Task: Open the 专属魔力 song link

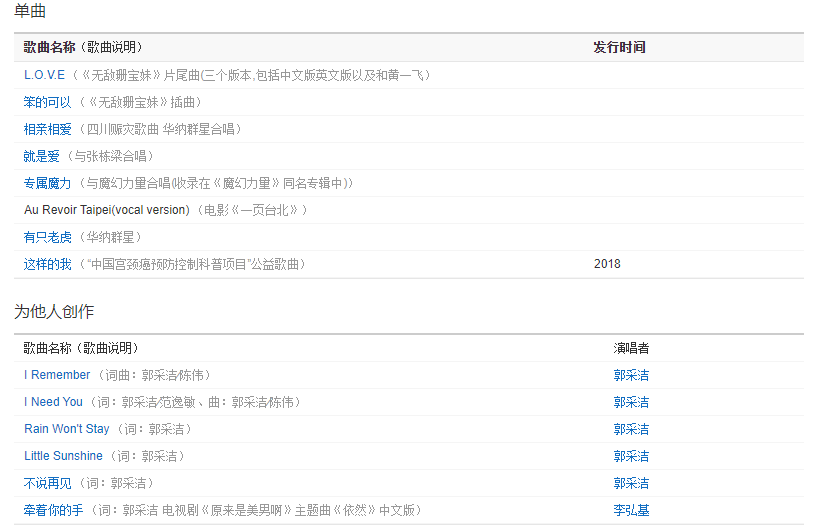Action: point(47,183)
